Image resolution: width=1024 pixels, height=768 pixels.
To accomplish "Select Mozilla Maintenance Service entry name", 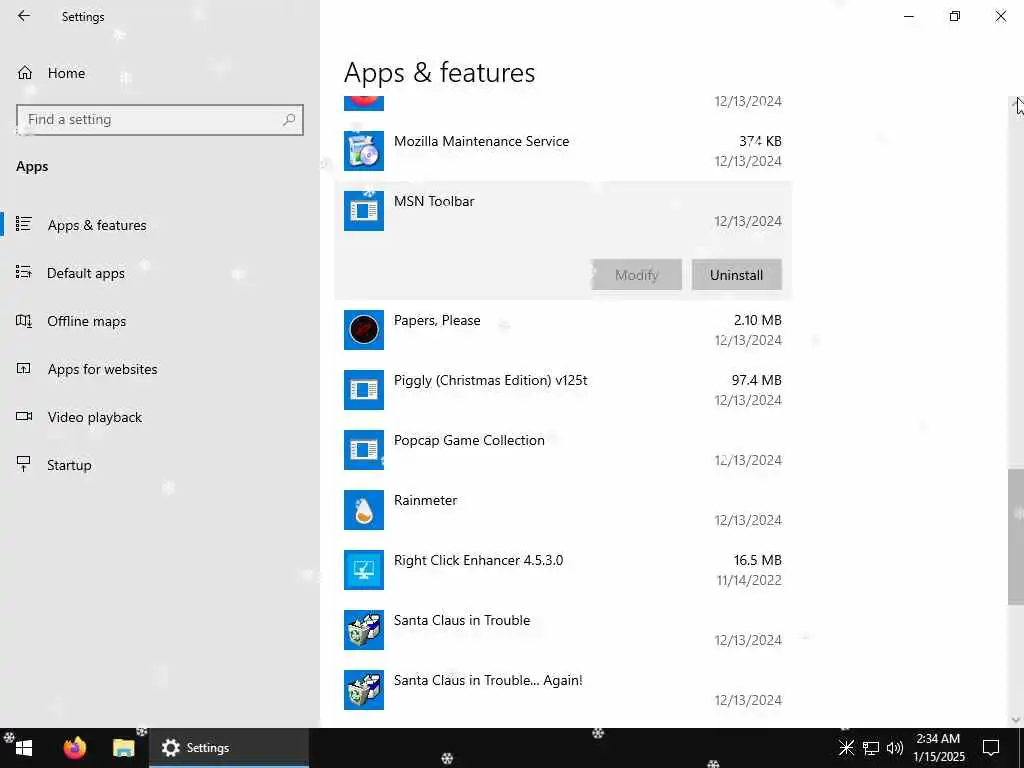I will click(x=481, y=141).
